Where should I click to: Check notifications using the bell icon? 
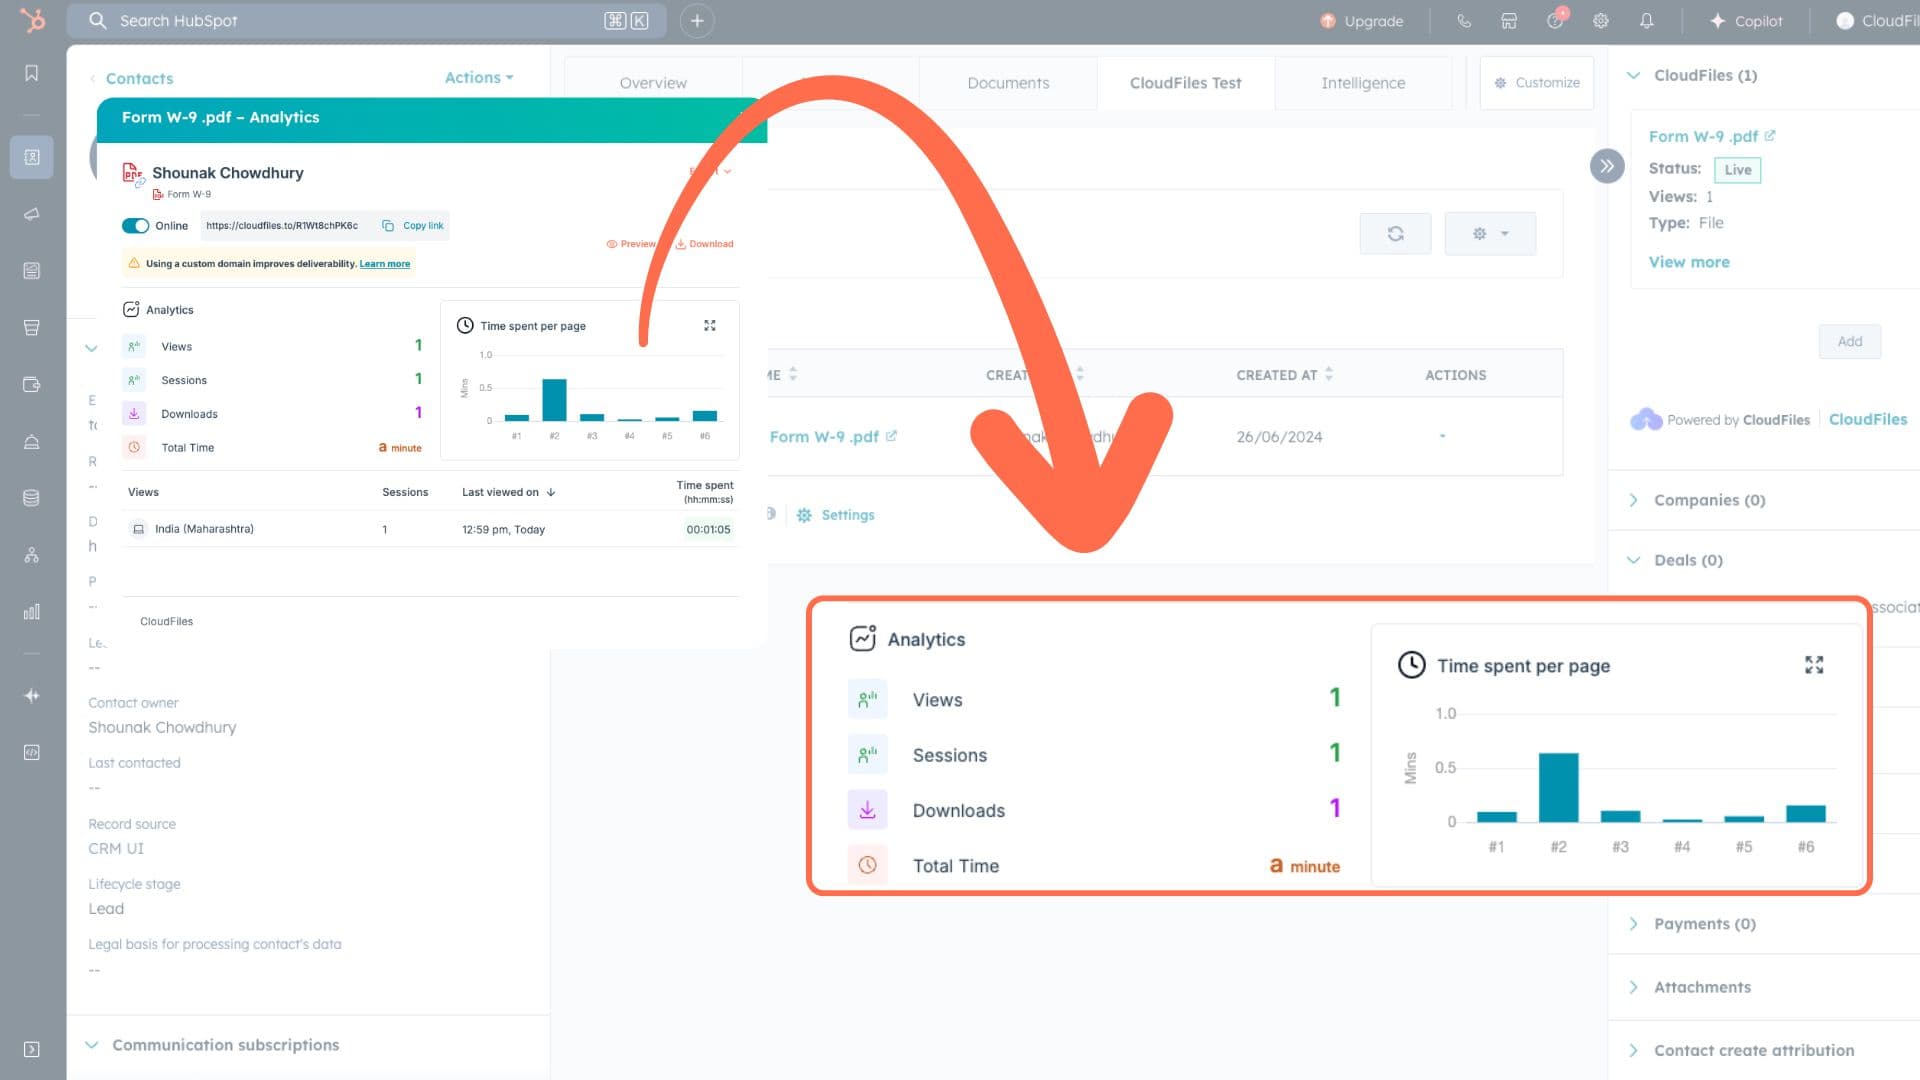pos(1648,20)
